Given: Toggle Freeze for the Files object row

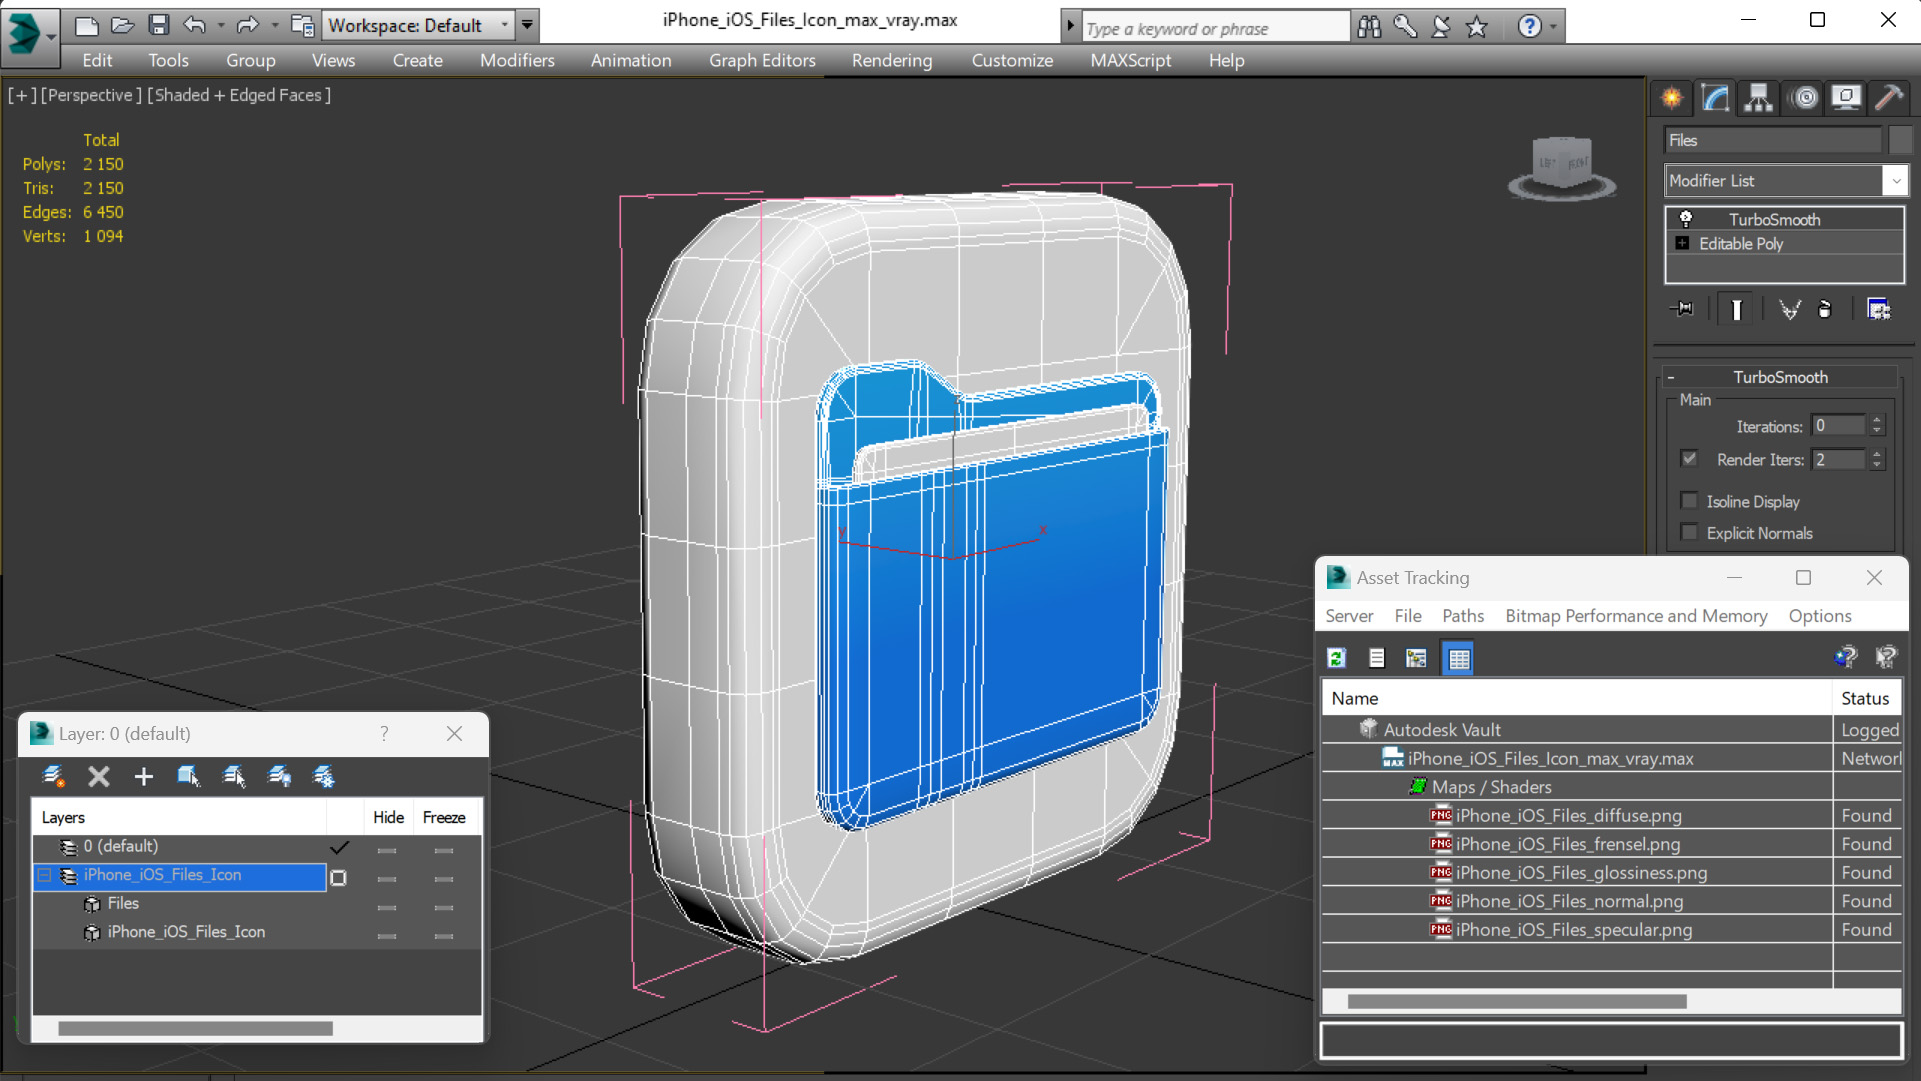Looking at the screenshot, I should 444,907.
